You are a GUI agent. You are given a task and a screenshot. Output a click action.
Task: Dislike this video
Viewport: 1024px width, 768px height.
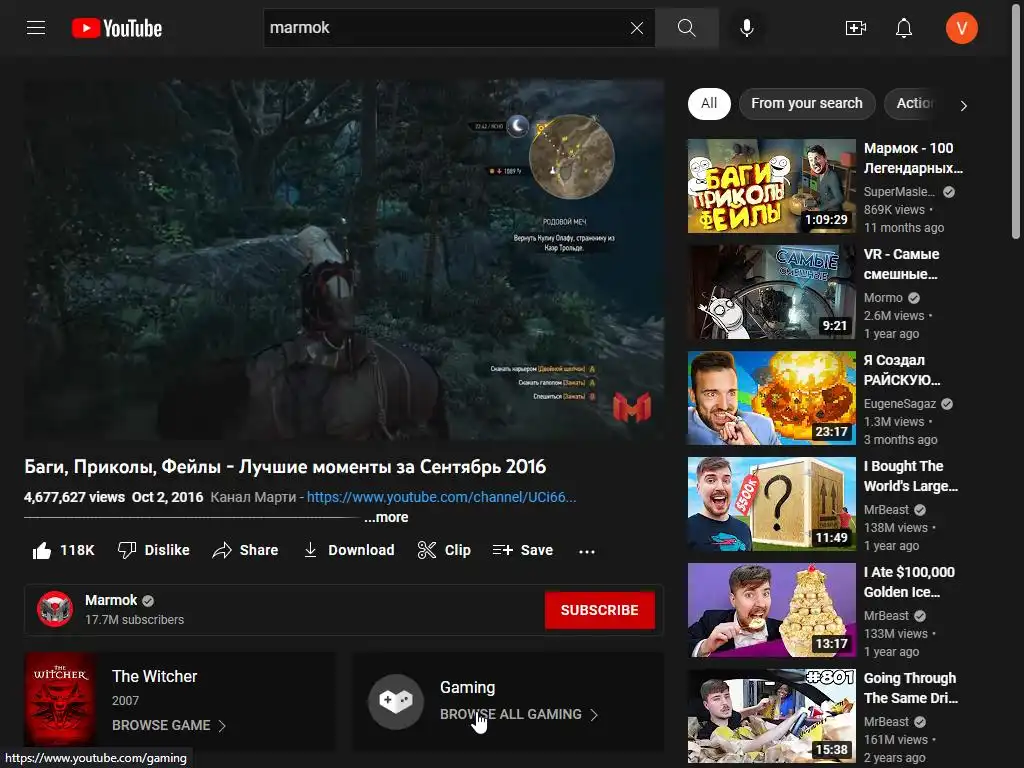153,551
